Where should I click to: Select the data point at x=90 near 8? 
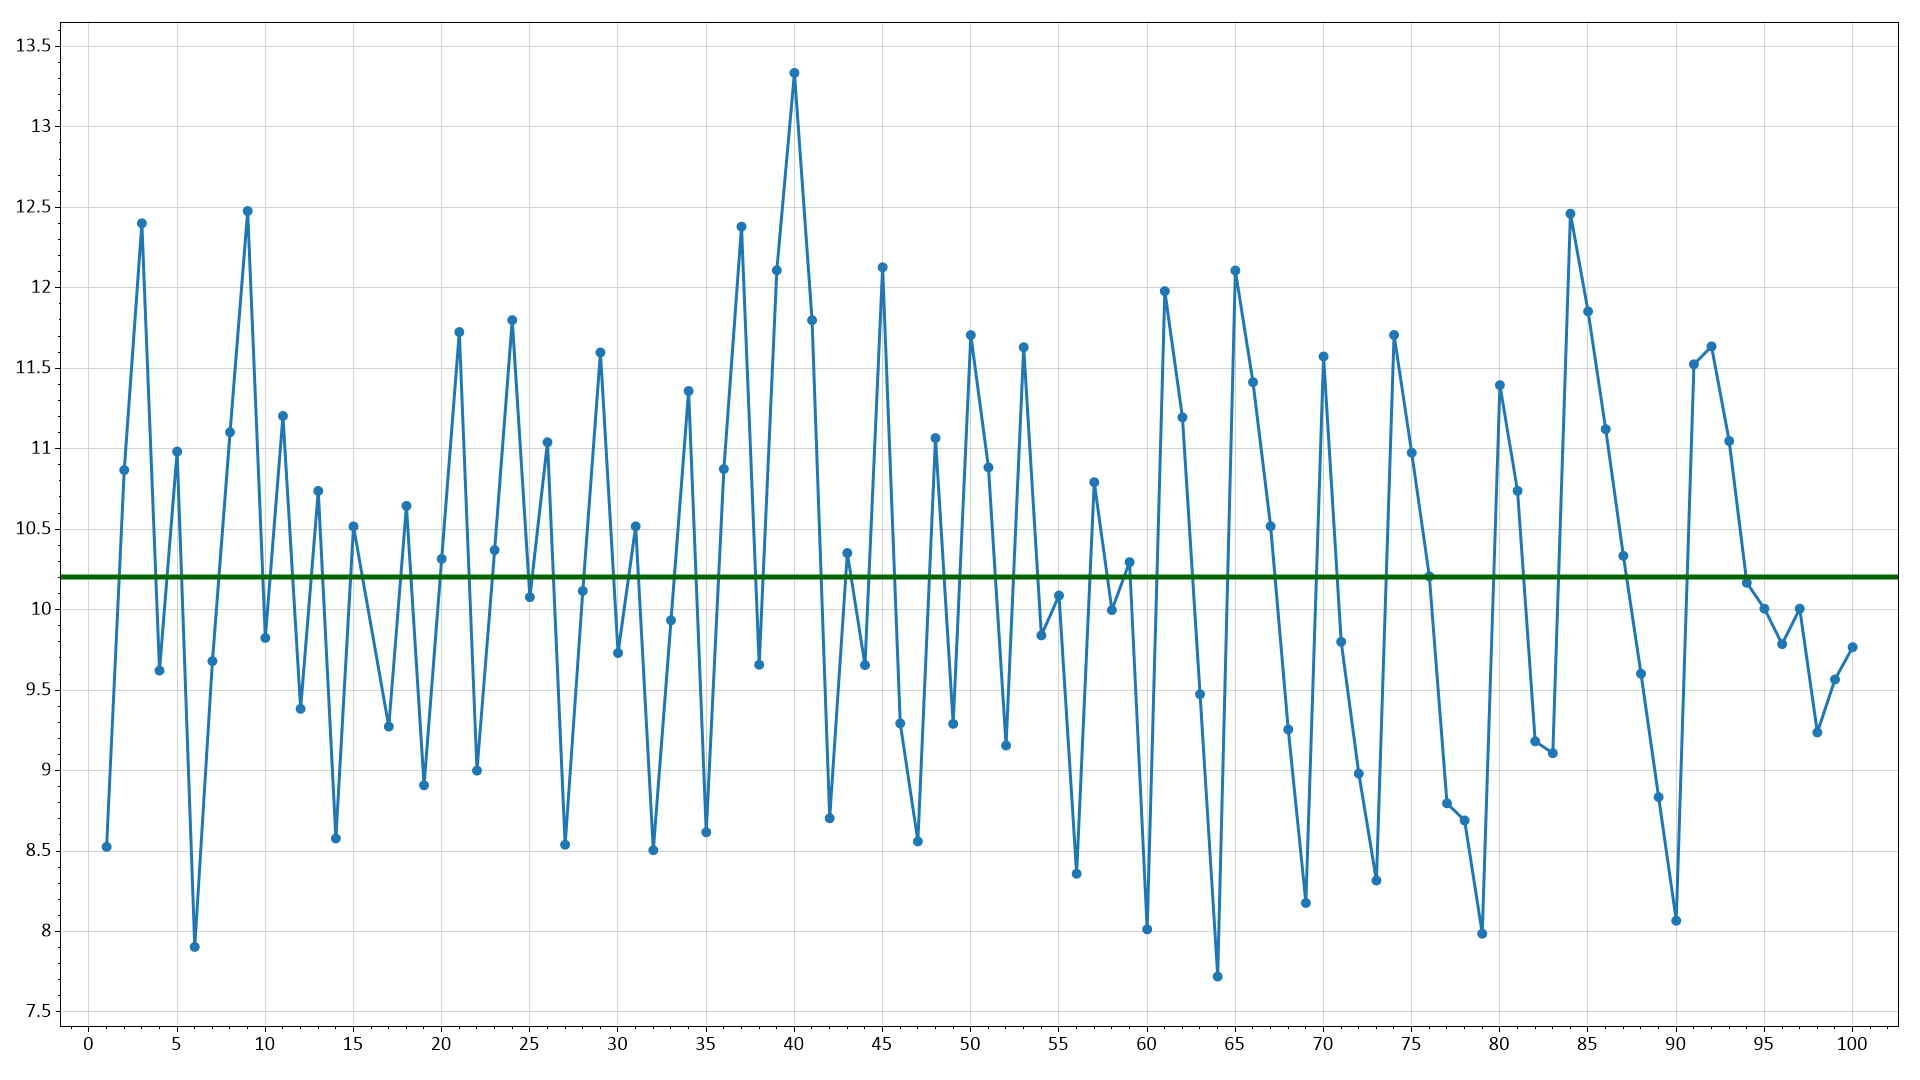[x=1676, y=920]
